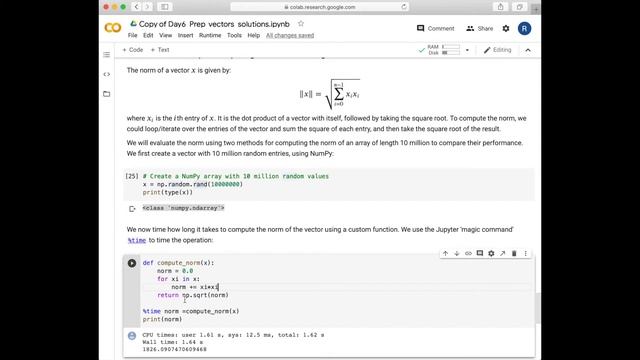Click the %time documentation link

click(x=137, y=240)
